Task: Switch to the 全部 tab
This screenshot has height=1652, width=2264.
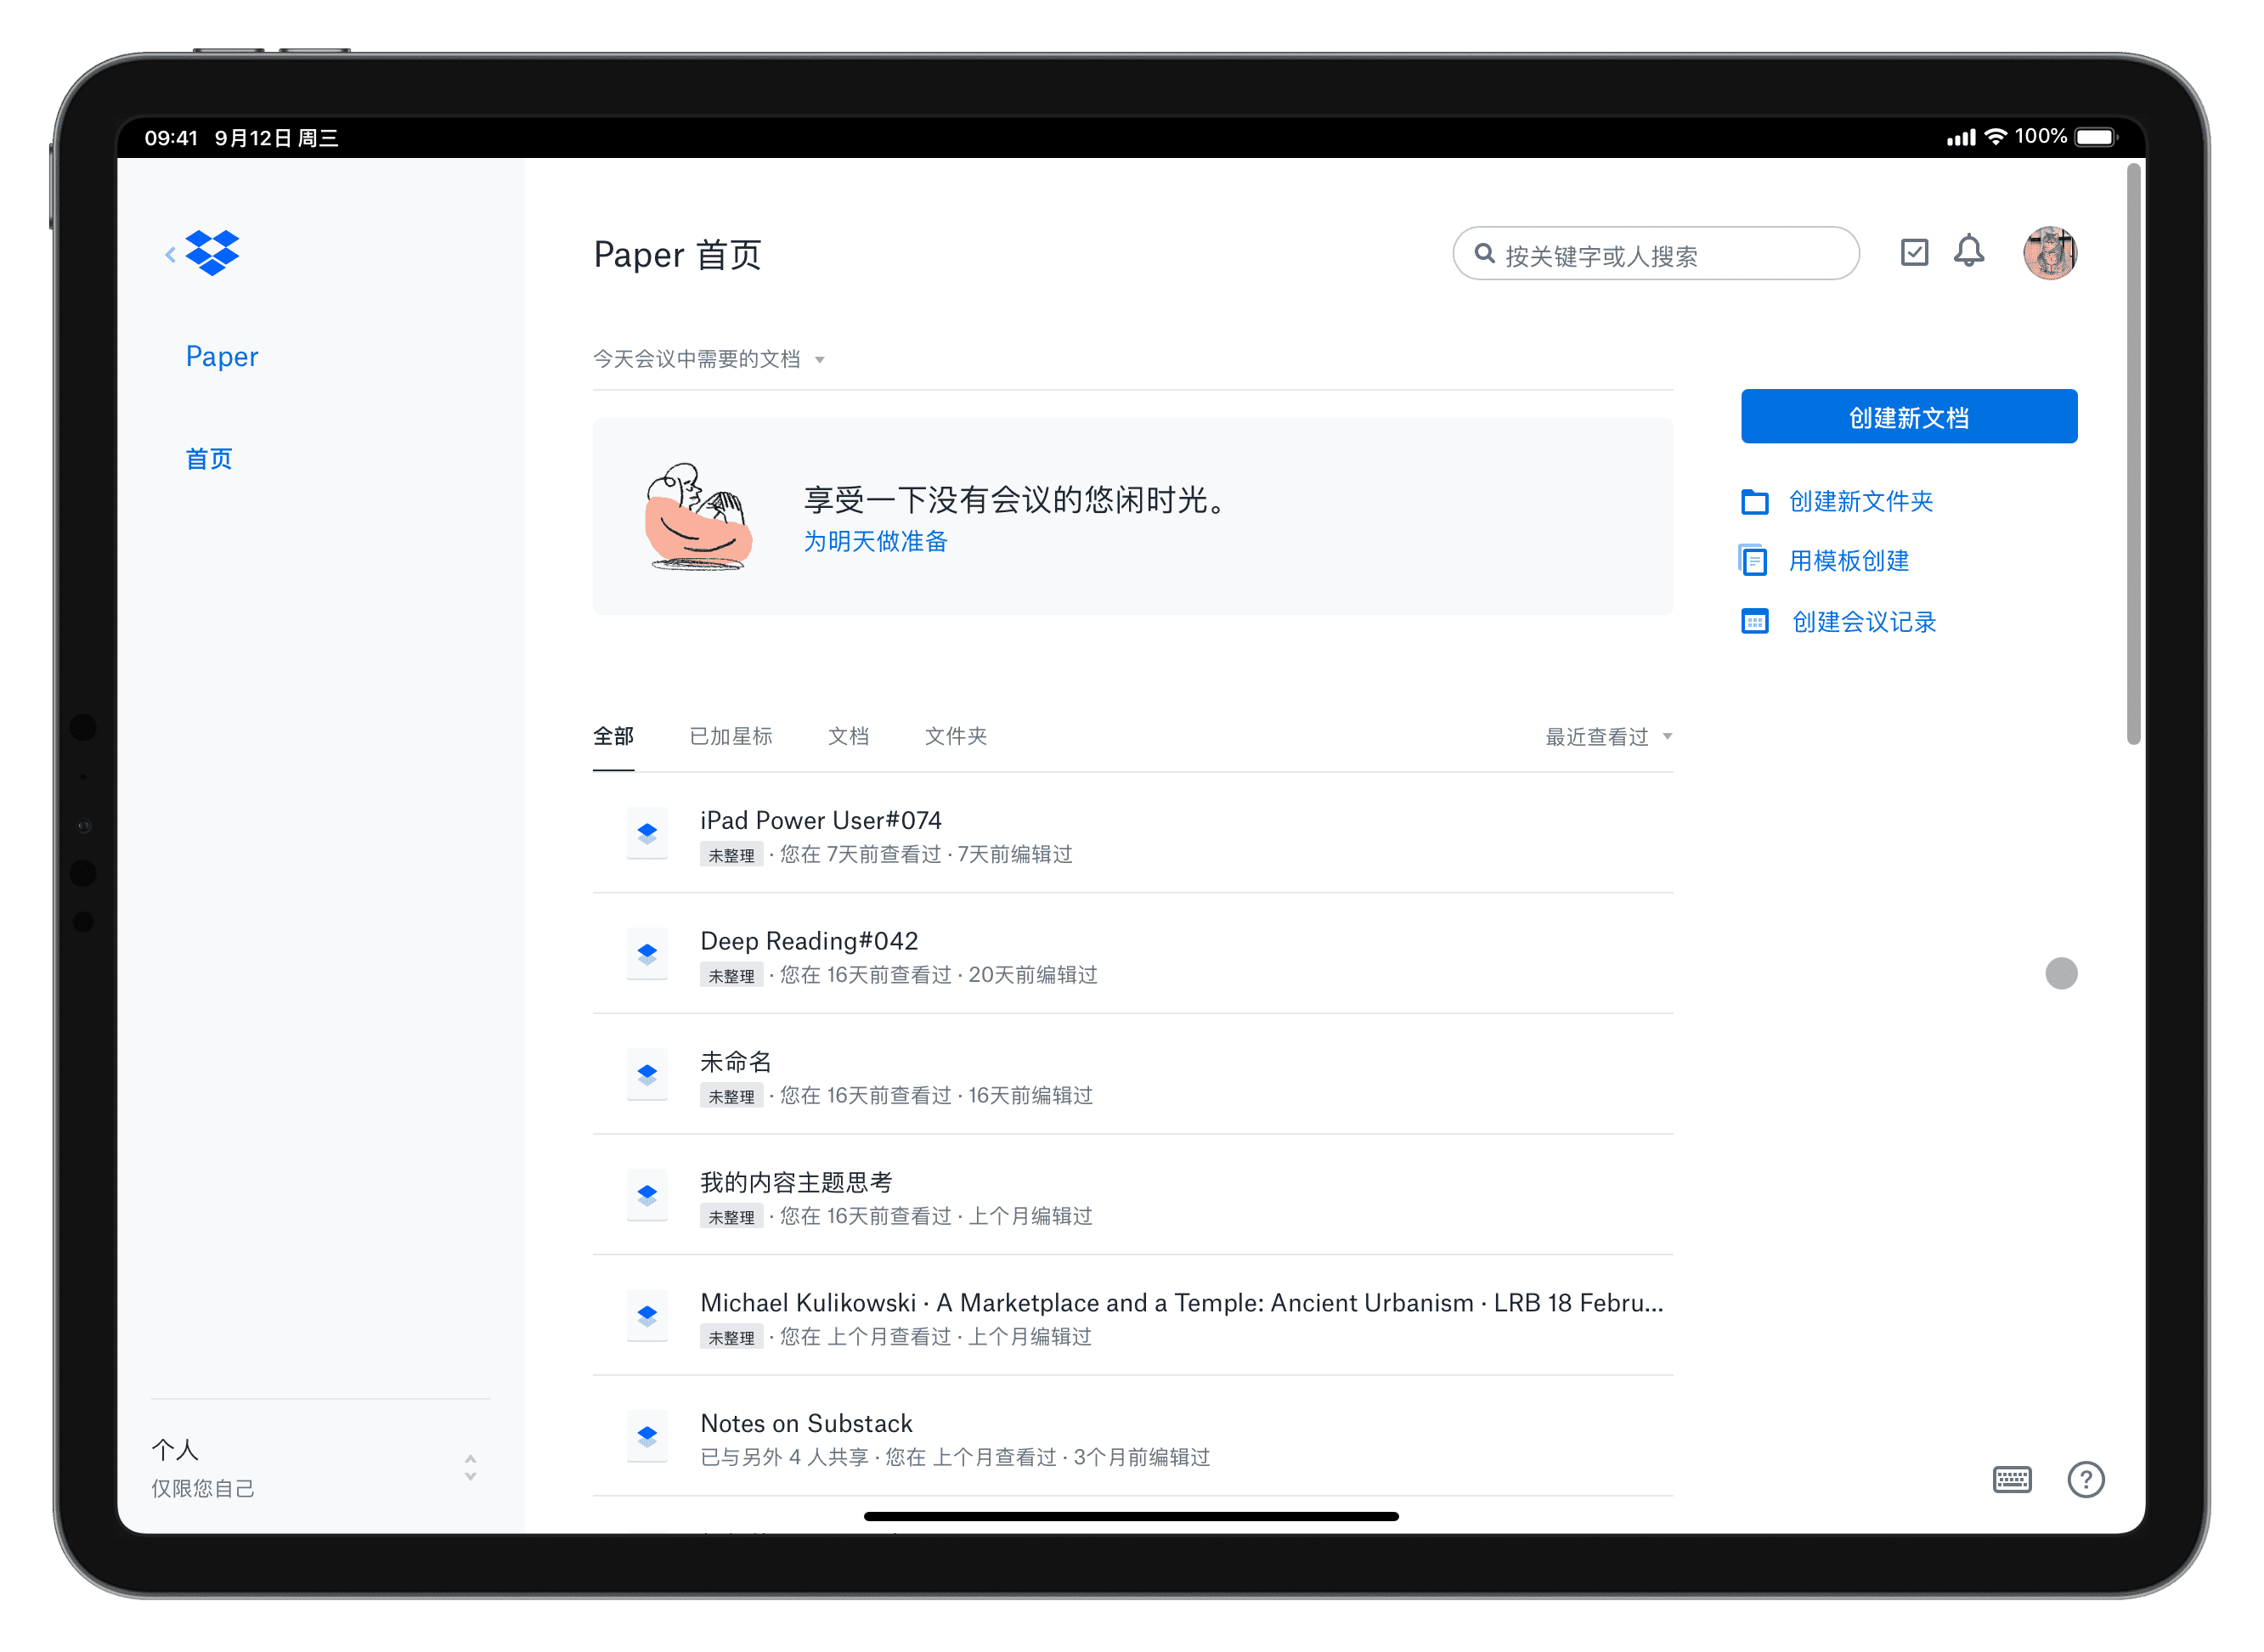Action: 613,737
